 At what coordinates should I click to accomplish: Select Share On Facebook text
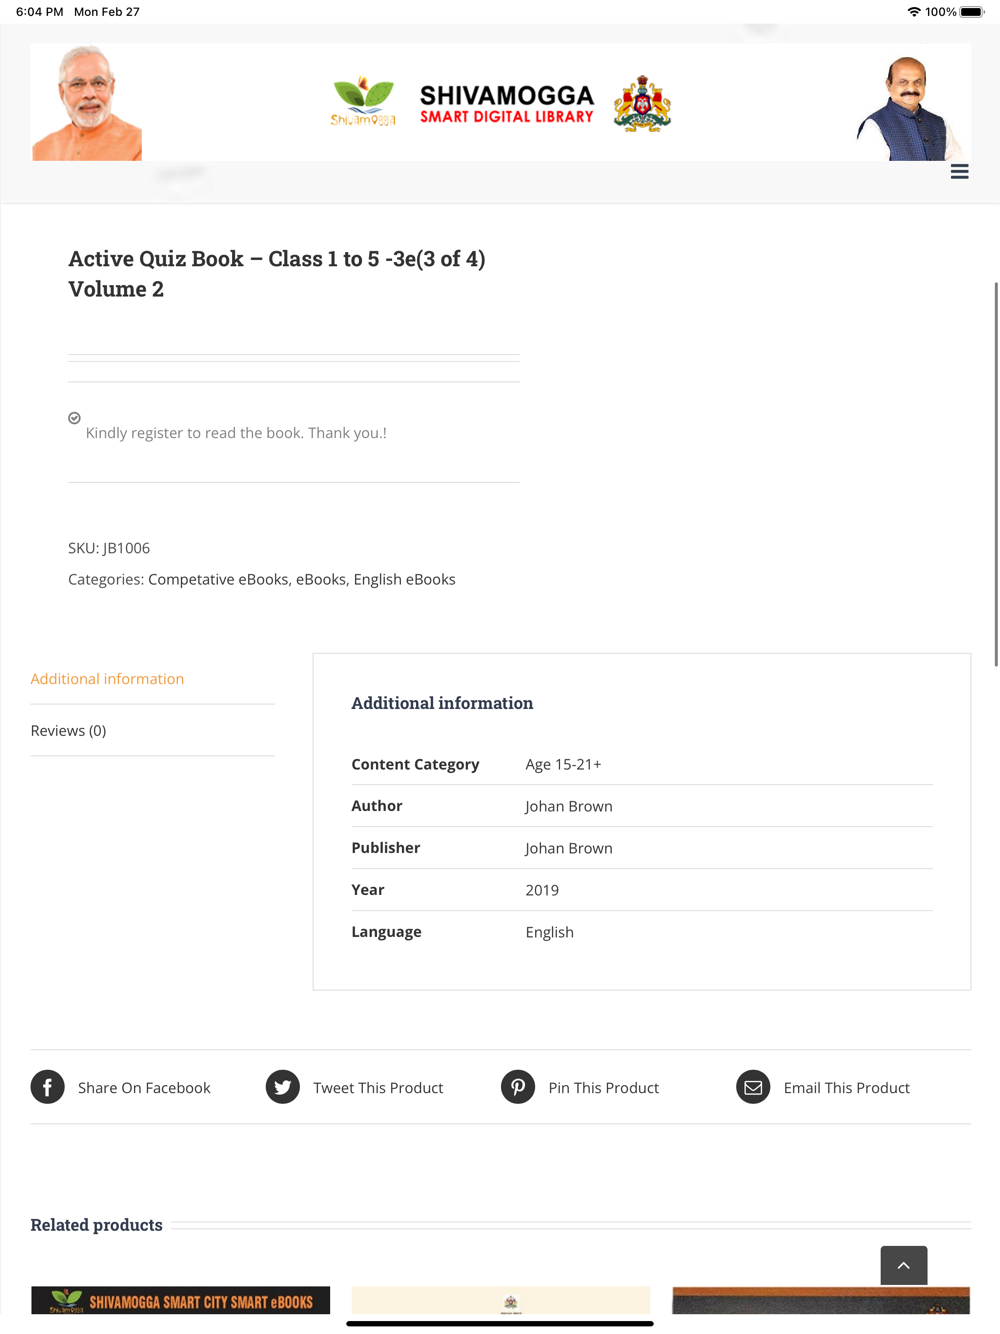click(144, 1088)
